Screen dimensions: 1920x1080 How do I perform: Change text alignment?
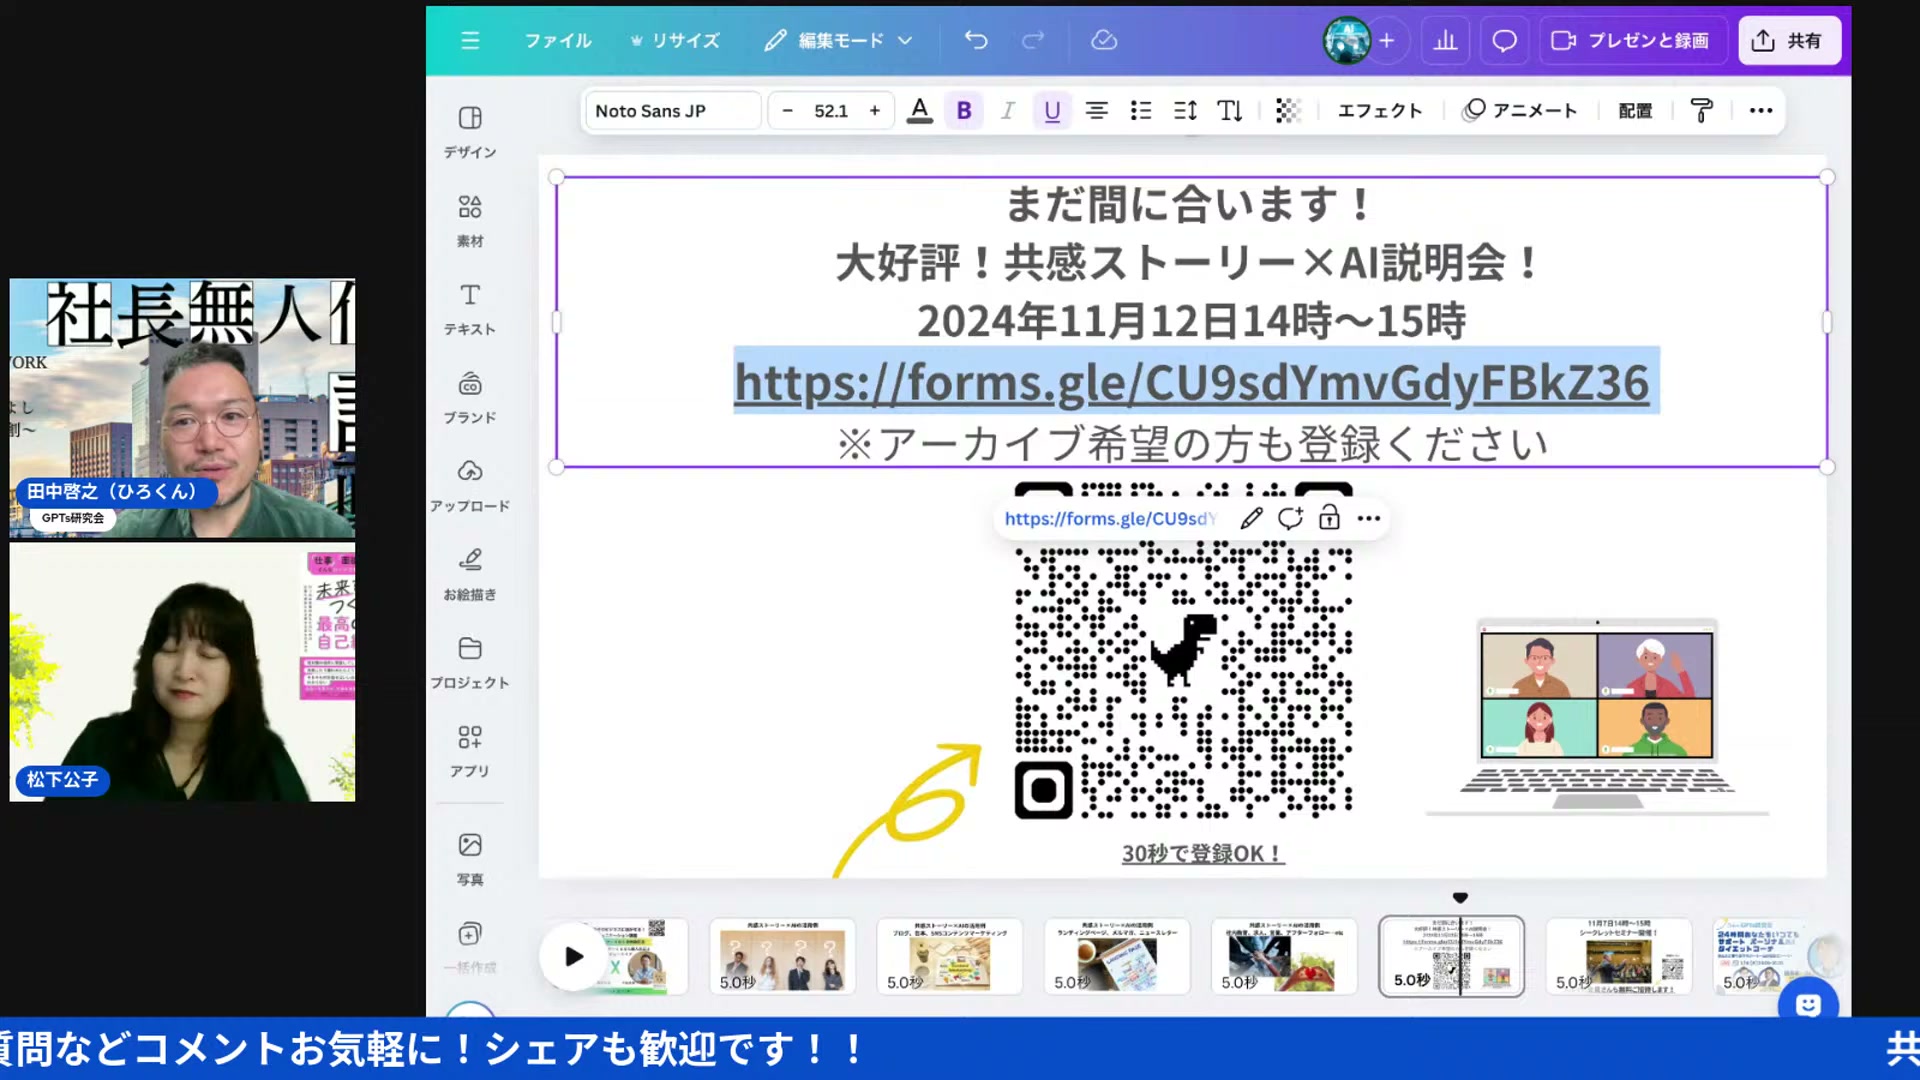(x=1097, y=111)
